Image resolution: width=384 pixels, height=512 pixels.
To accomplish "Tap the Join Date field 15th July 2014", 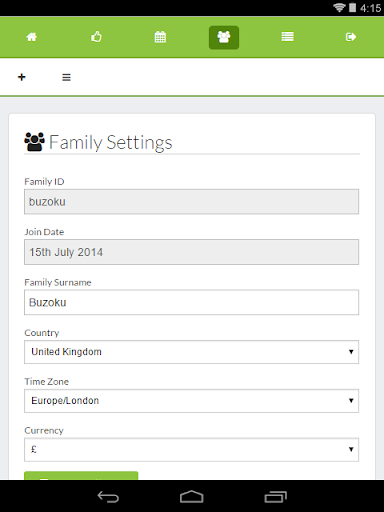I will pyautogui.click(x=191, y=252).
